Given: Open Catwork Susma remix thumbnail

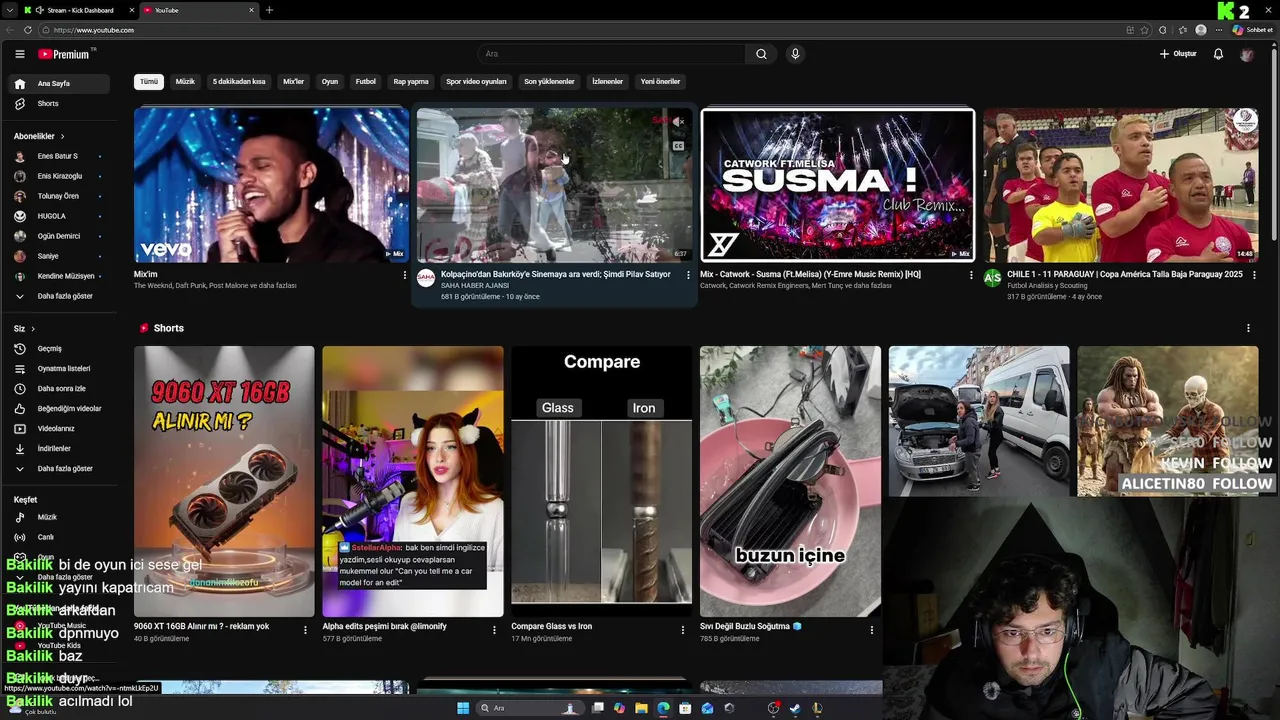Looking at the screenshot, I should [x=838, y=185].
